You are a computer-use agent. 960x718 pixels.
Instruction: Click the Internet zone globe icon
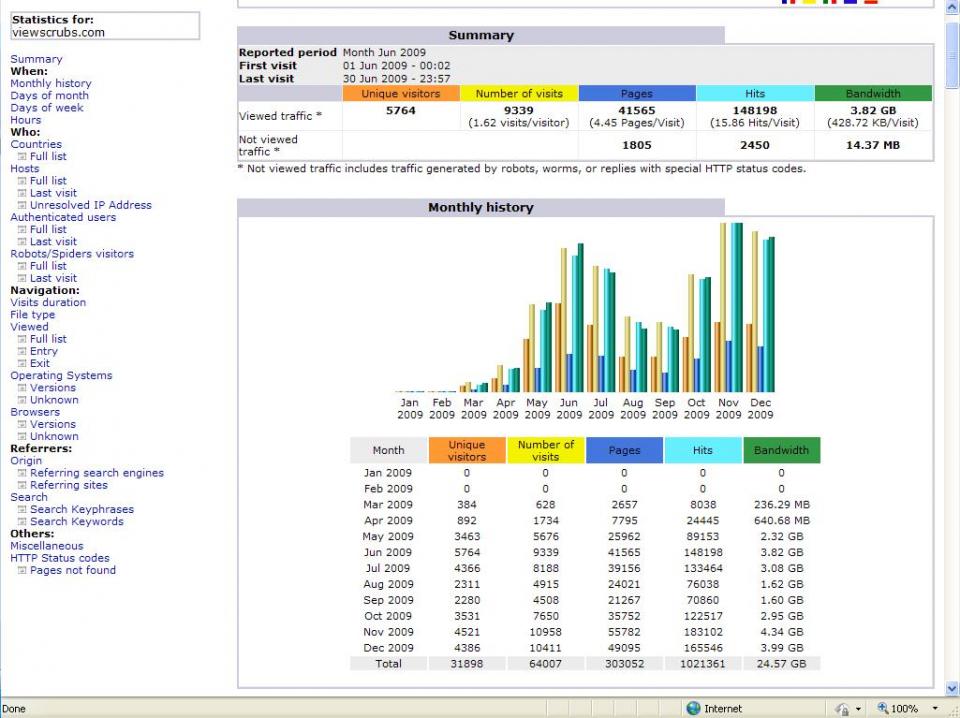693,708
